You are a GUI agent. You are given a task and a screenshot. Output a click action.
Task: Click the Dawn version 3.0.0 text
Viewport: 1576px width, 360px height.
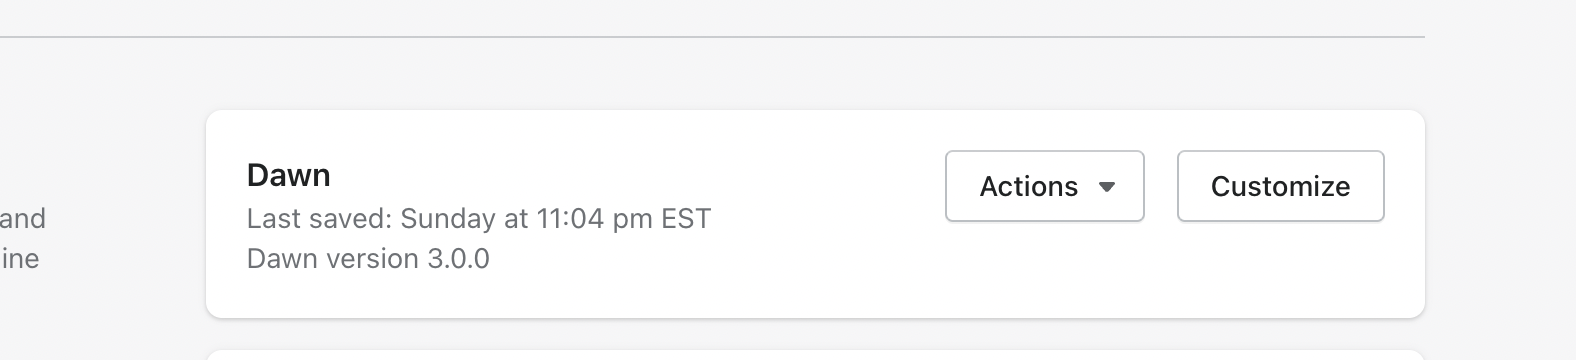(368, 259)
